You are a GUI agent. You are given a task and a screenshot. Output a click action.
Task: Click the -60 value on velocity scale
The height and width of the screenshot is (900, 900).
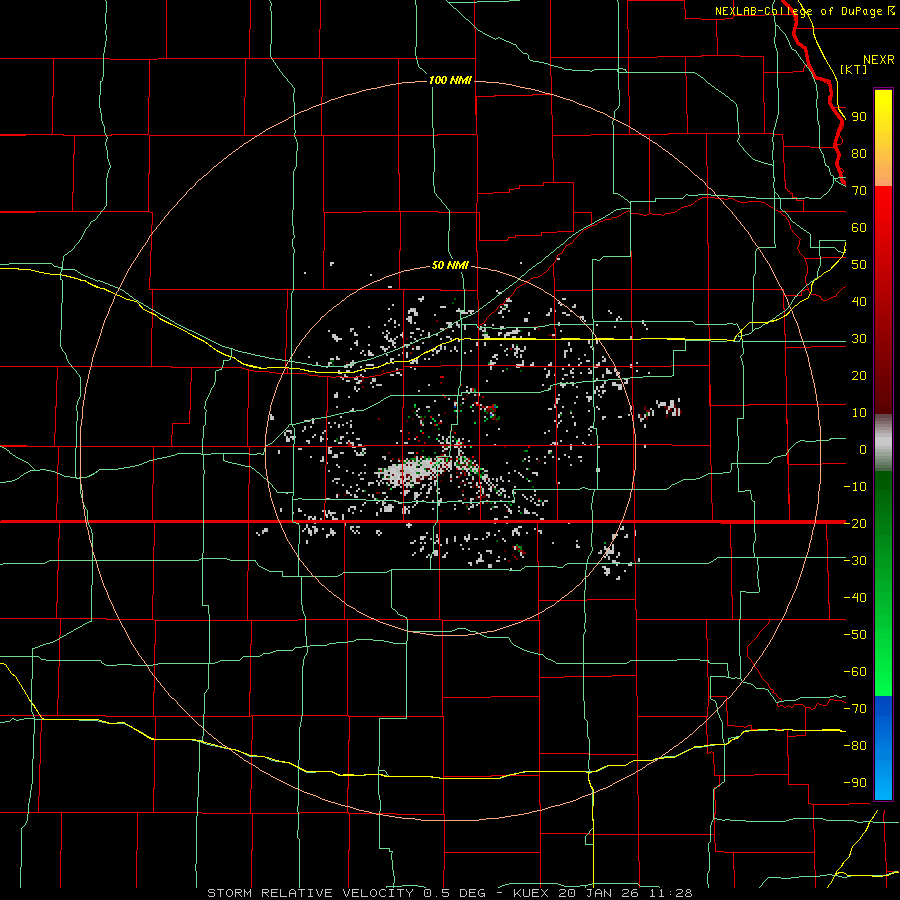[855, 672]
